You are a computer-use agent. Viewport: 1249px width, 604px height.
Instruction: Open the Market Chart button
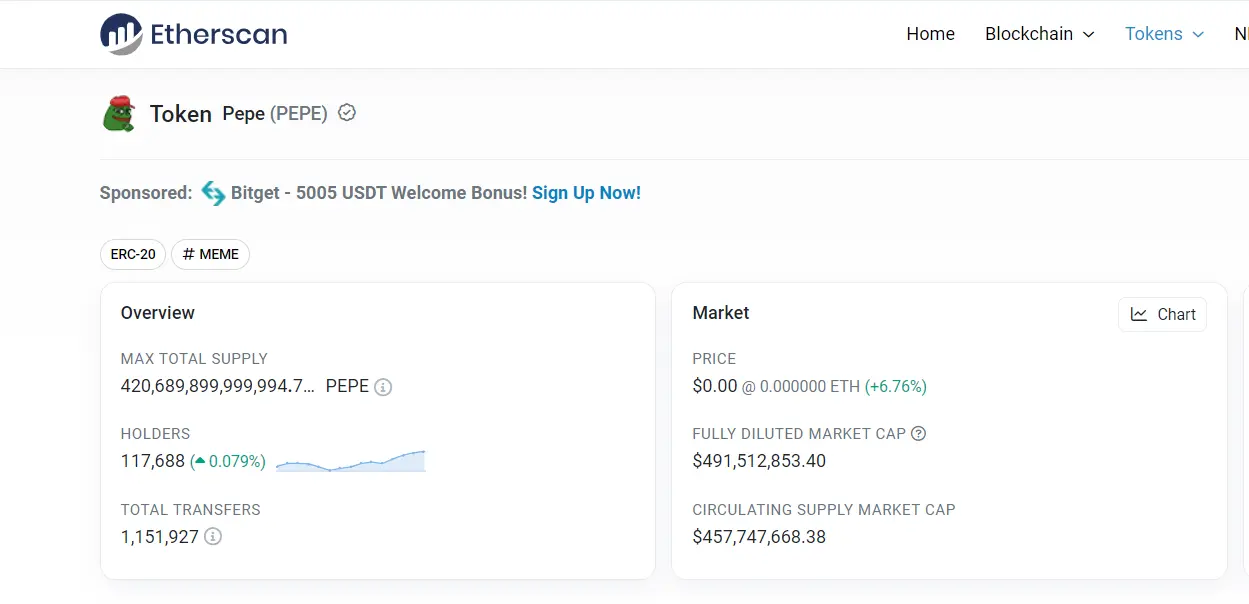pos(1162,314)
